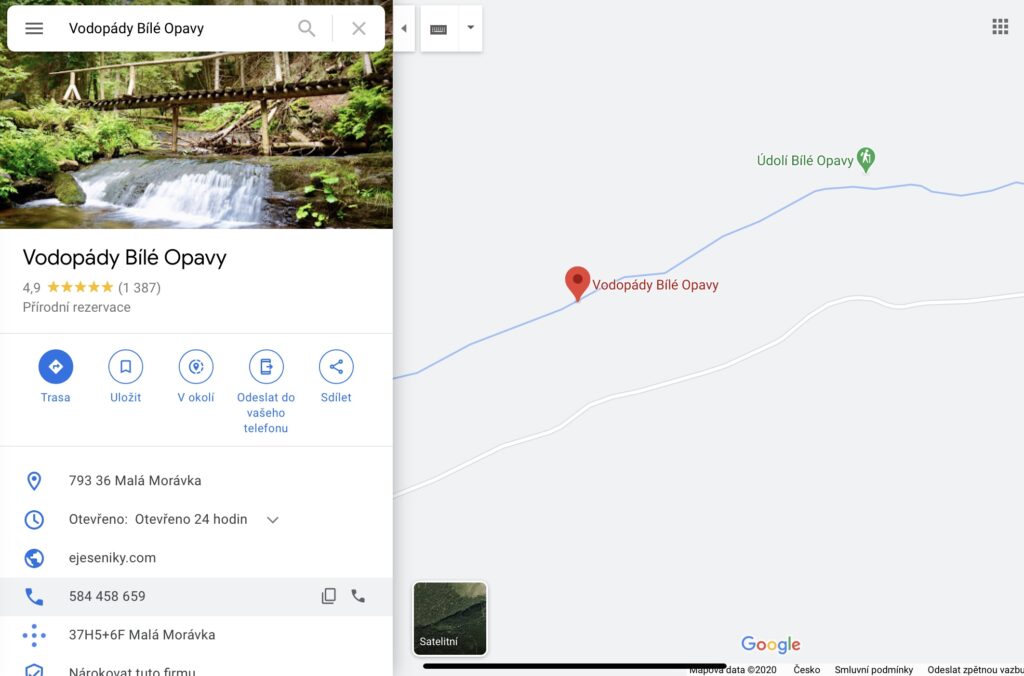Toggle the on-screen keyboard input tool
Screen dimensions: 1024x676
[439, 29]
